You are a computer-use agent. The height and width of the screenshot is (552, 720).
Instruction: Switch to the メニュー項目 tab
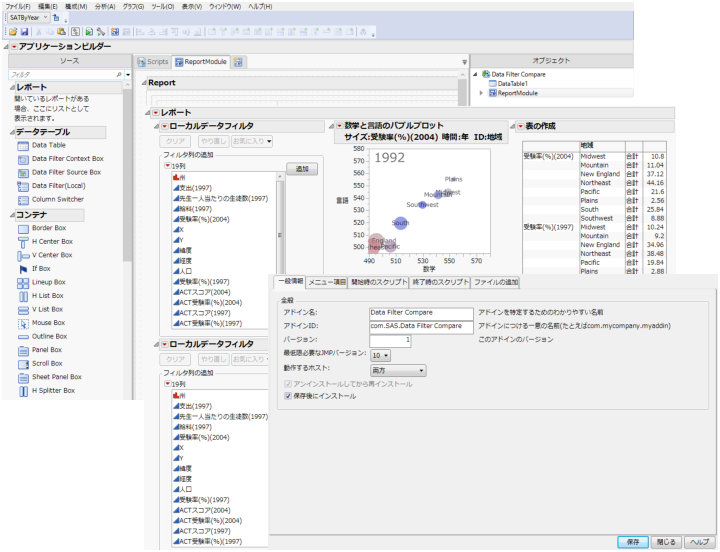tap(326, 282)
